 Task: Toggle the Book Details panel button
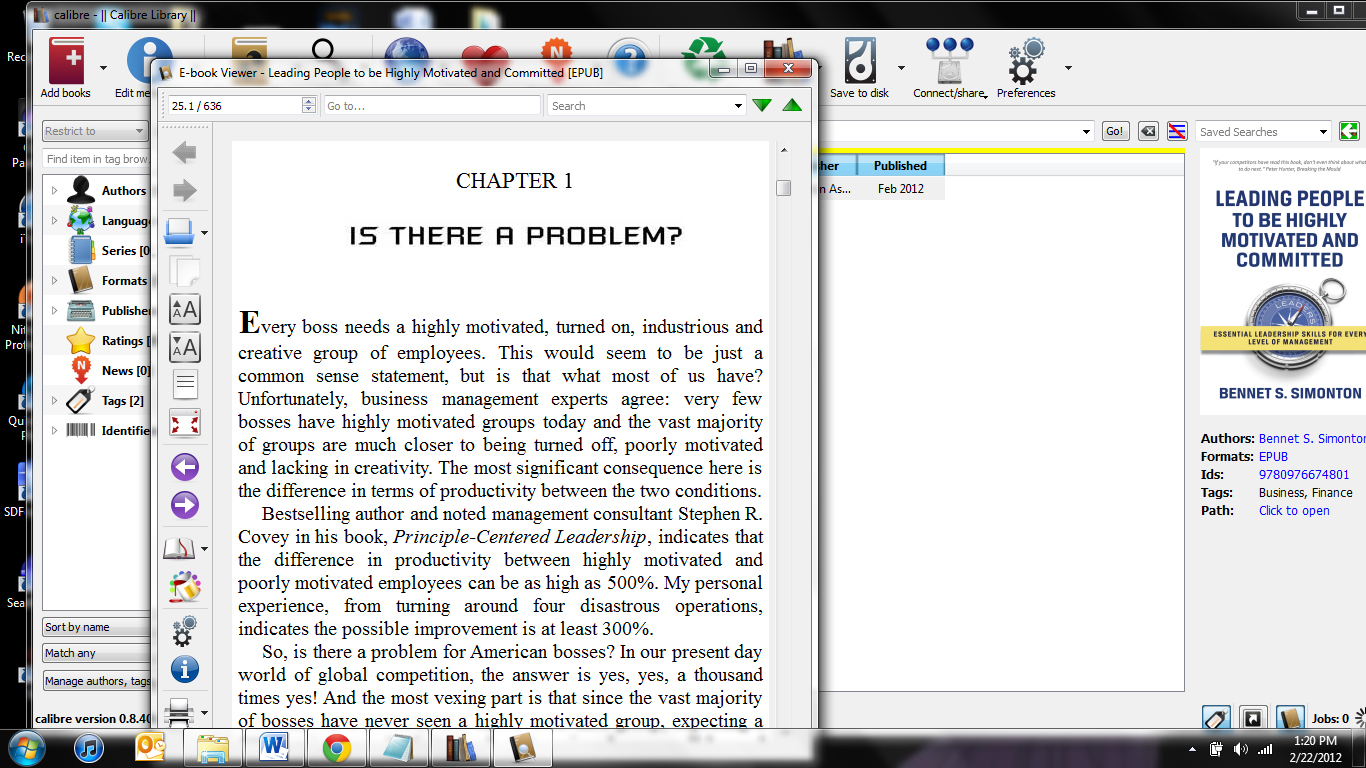1290,718
